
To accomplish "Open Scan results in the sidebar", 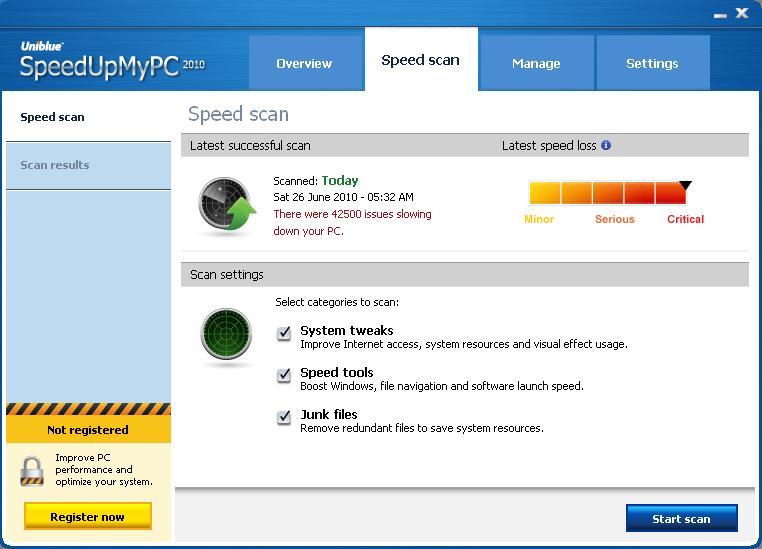I will click(88, 165).
